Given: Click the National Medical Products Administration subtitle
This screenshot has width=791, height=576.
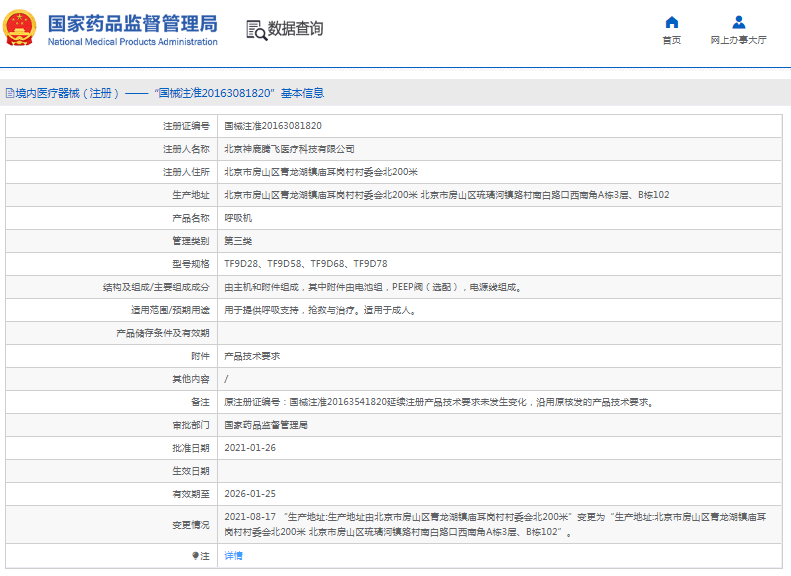Looking at the screenshot, I should click(x=132, y=42).
